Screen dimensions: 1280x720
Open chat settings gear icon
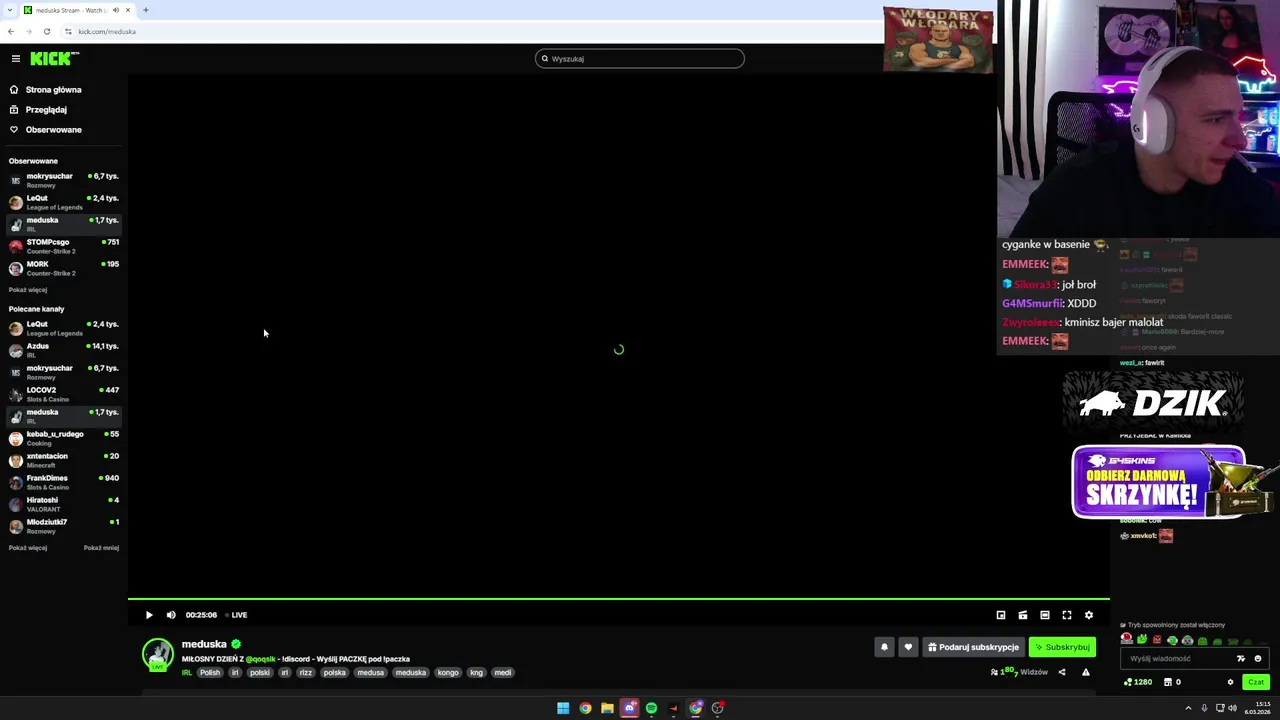point(1230,682)
